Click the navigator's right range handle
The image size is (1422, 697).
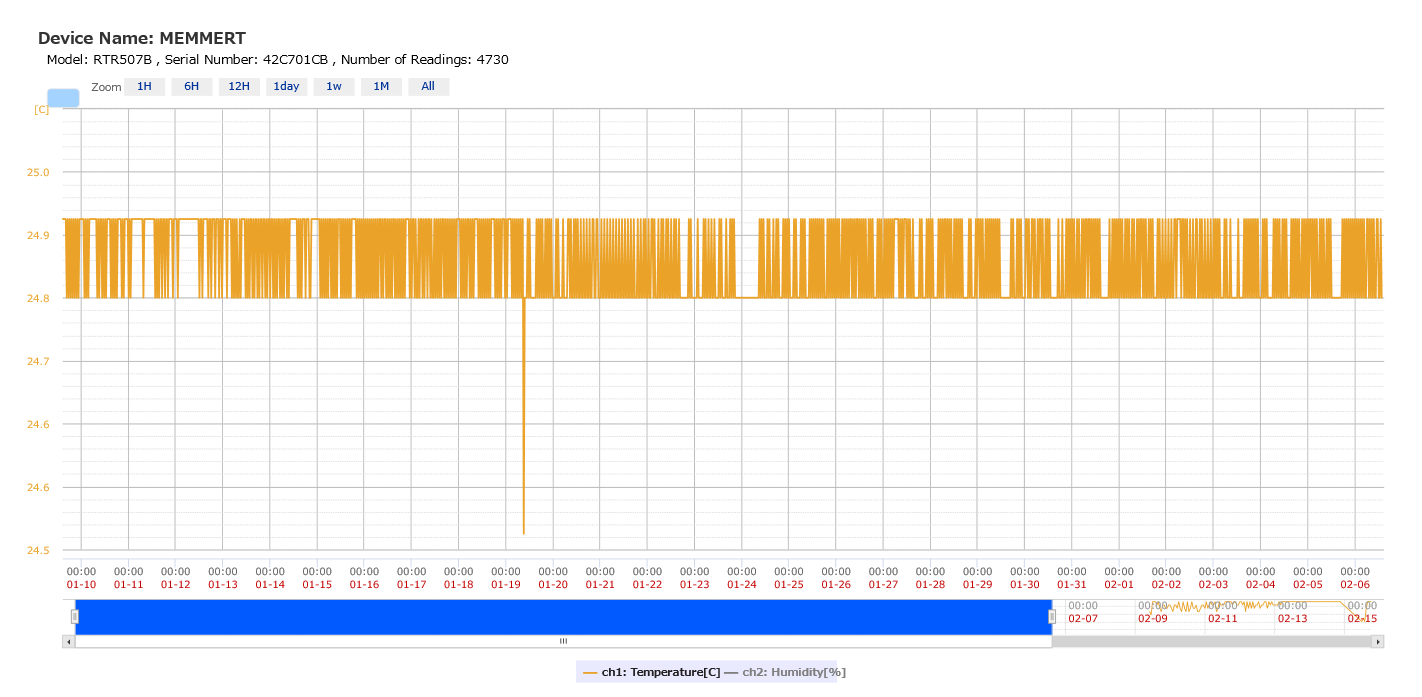pyautogui.click(x=1052, y=617)
